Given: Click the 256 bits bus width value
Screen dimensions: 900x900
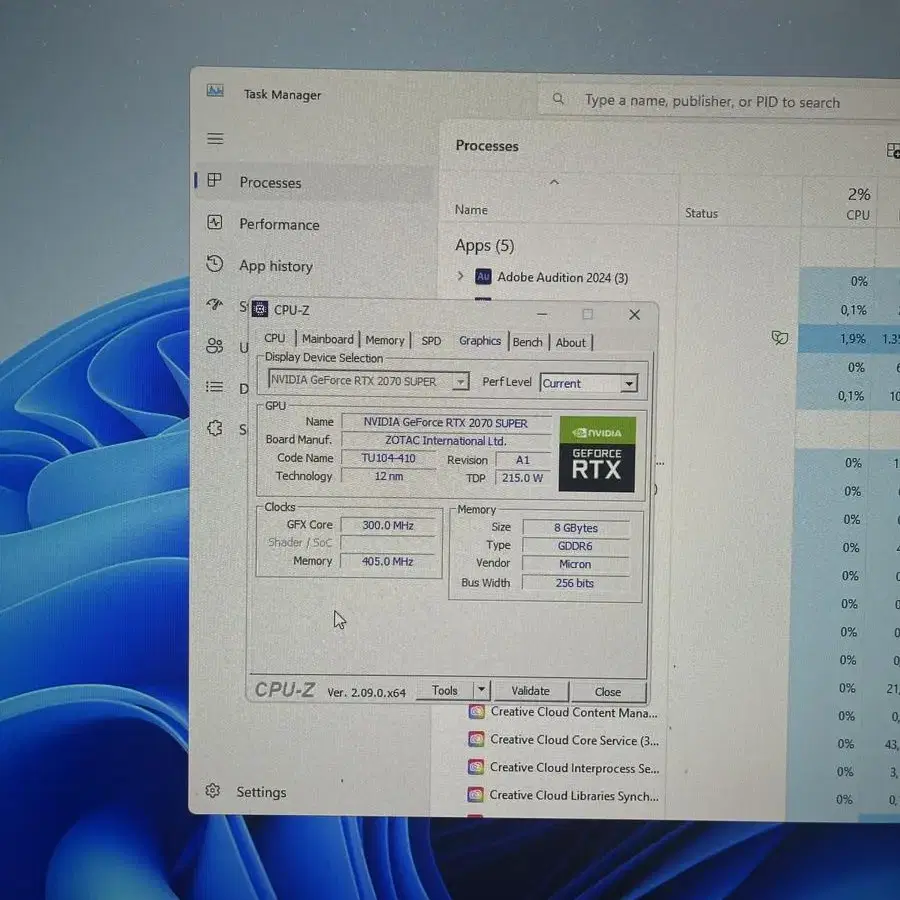Looking at the screenshot, I should 575,583.
